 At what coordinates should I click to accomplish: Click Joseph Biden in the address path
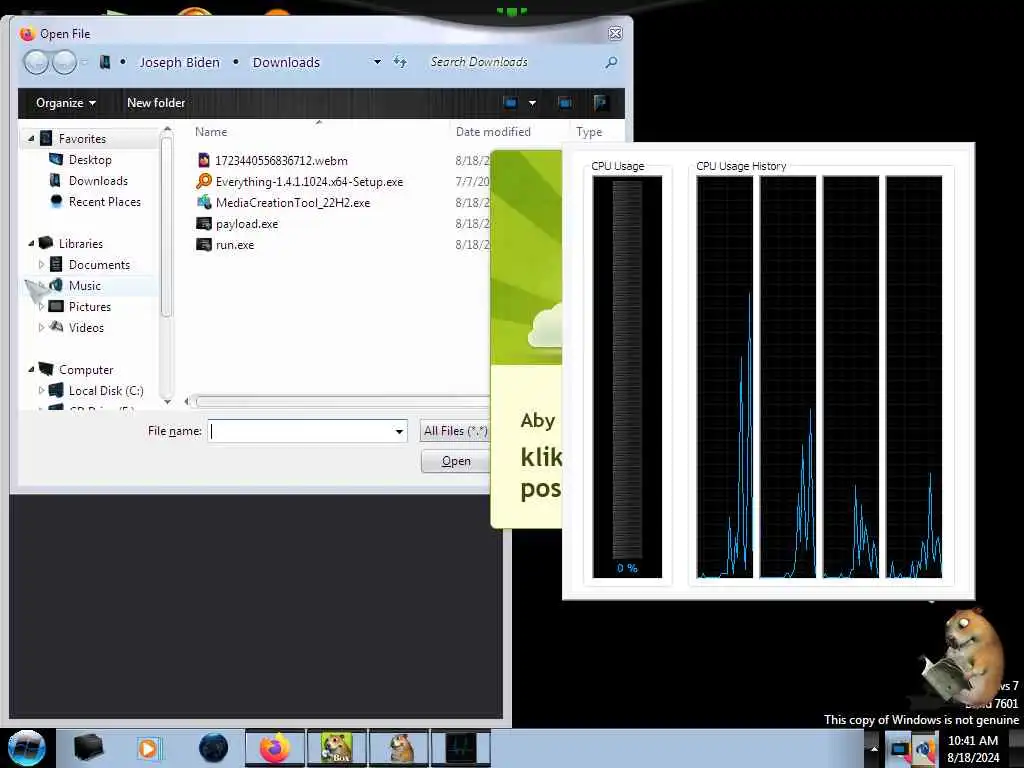coord(180,62)
